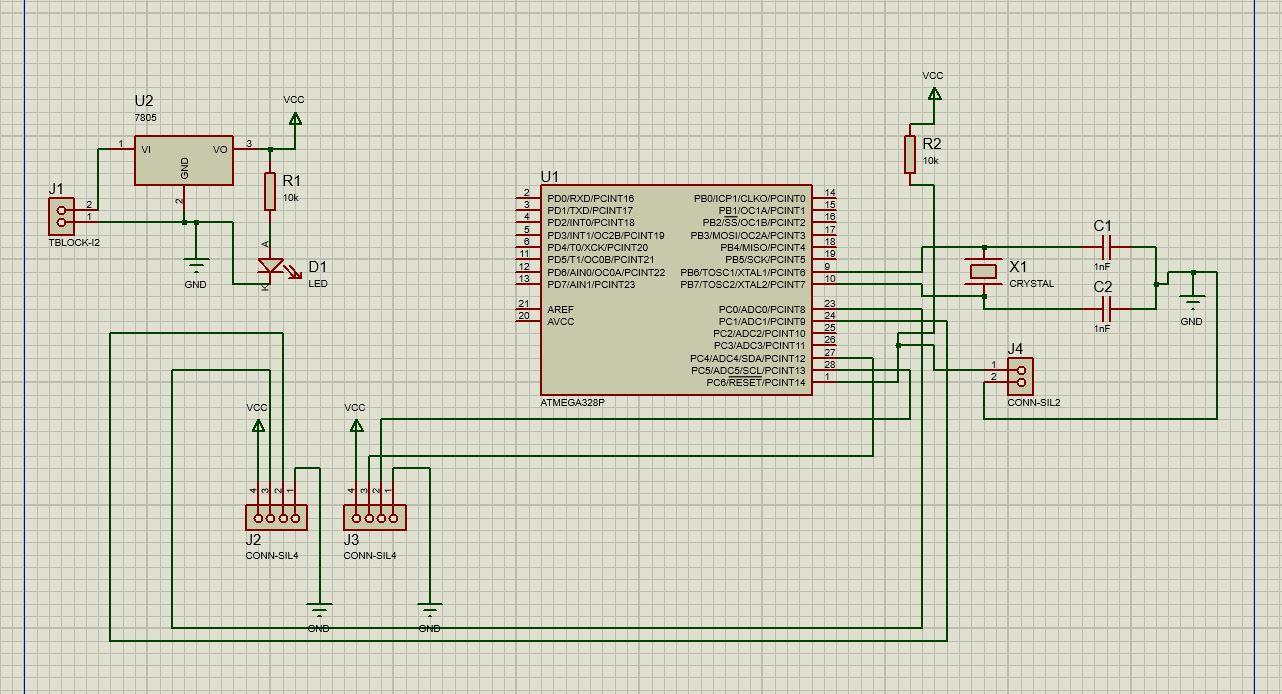Image resolution: width=1282 pixels, height=694 pixels.
Task: Click pull-up resistor R2 below VCC
Action: click(912, 155)
